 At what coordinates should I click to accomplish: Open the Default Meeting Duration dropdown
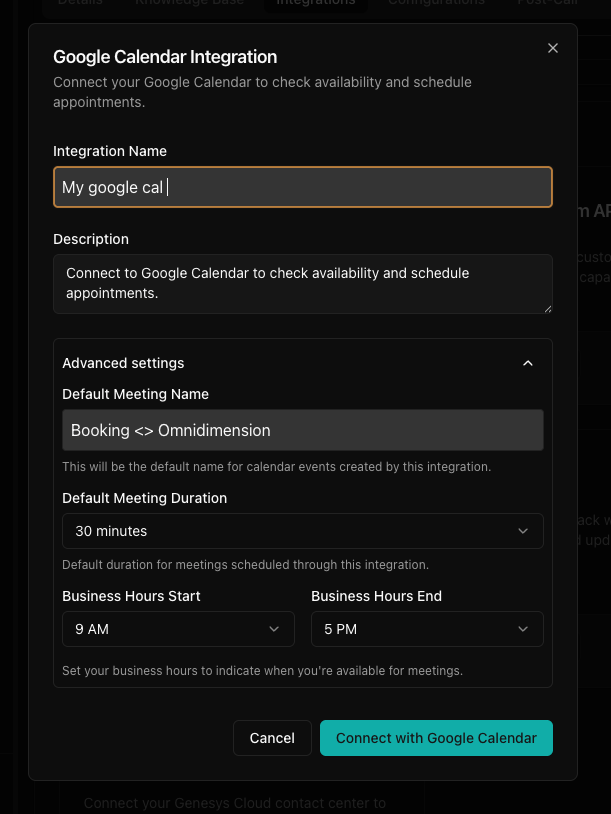(x=303, y=531)
